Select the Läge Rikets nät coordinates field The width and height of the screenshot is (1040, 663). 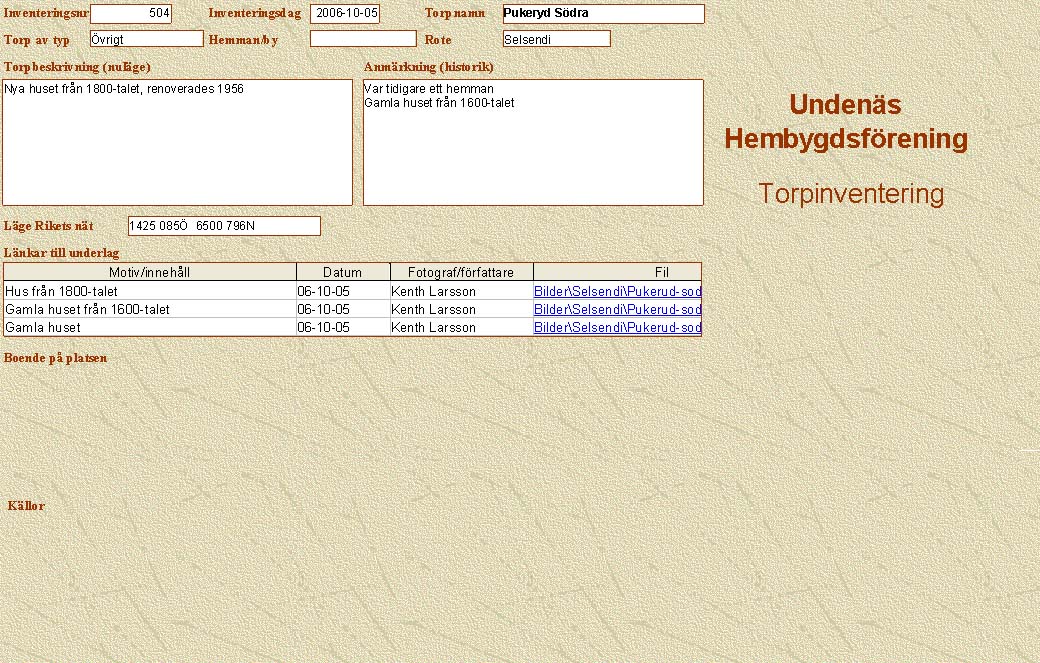(x=224, y=226)
